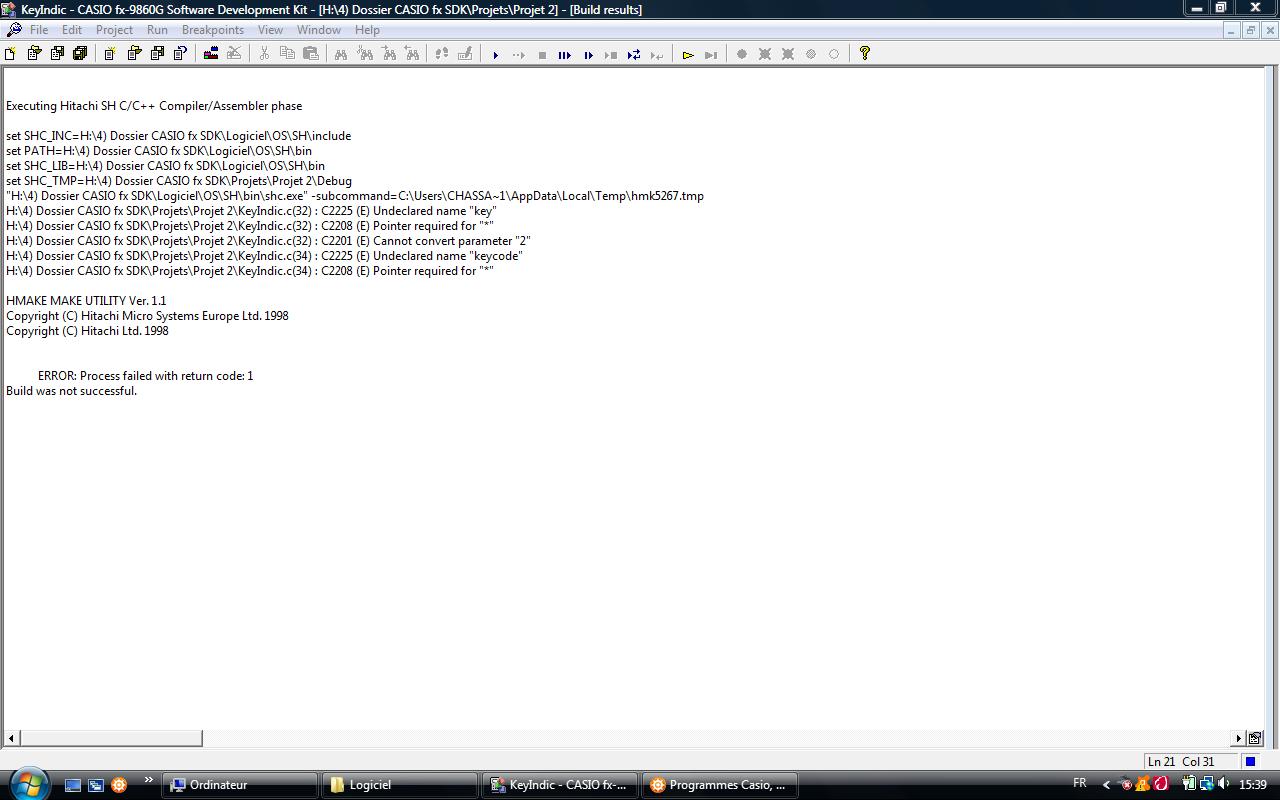Click the footprints Step icon

click(x=441, y=54)
